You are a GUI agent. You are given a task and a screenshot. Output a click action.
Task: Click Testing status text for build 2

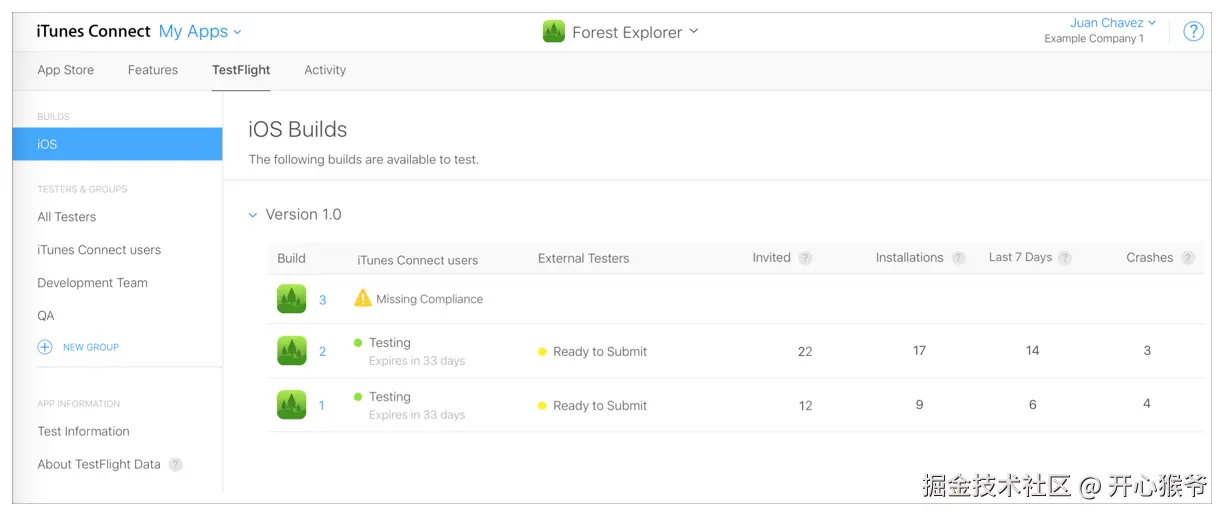click(x=390, y=343)
